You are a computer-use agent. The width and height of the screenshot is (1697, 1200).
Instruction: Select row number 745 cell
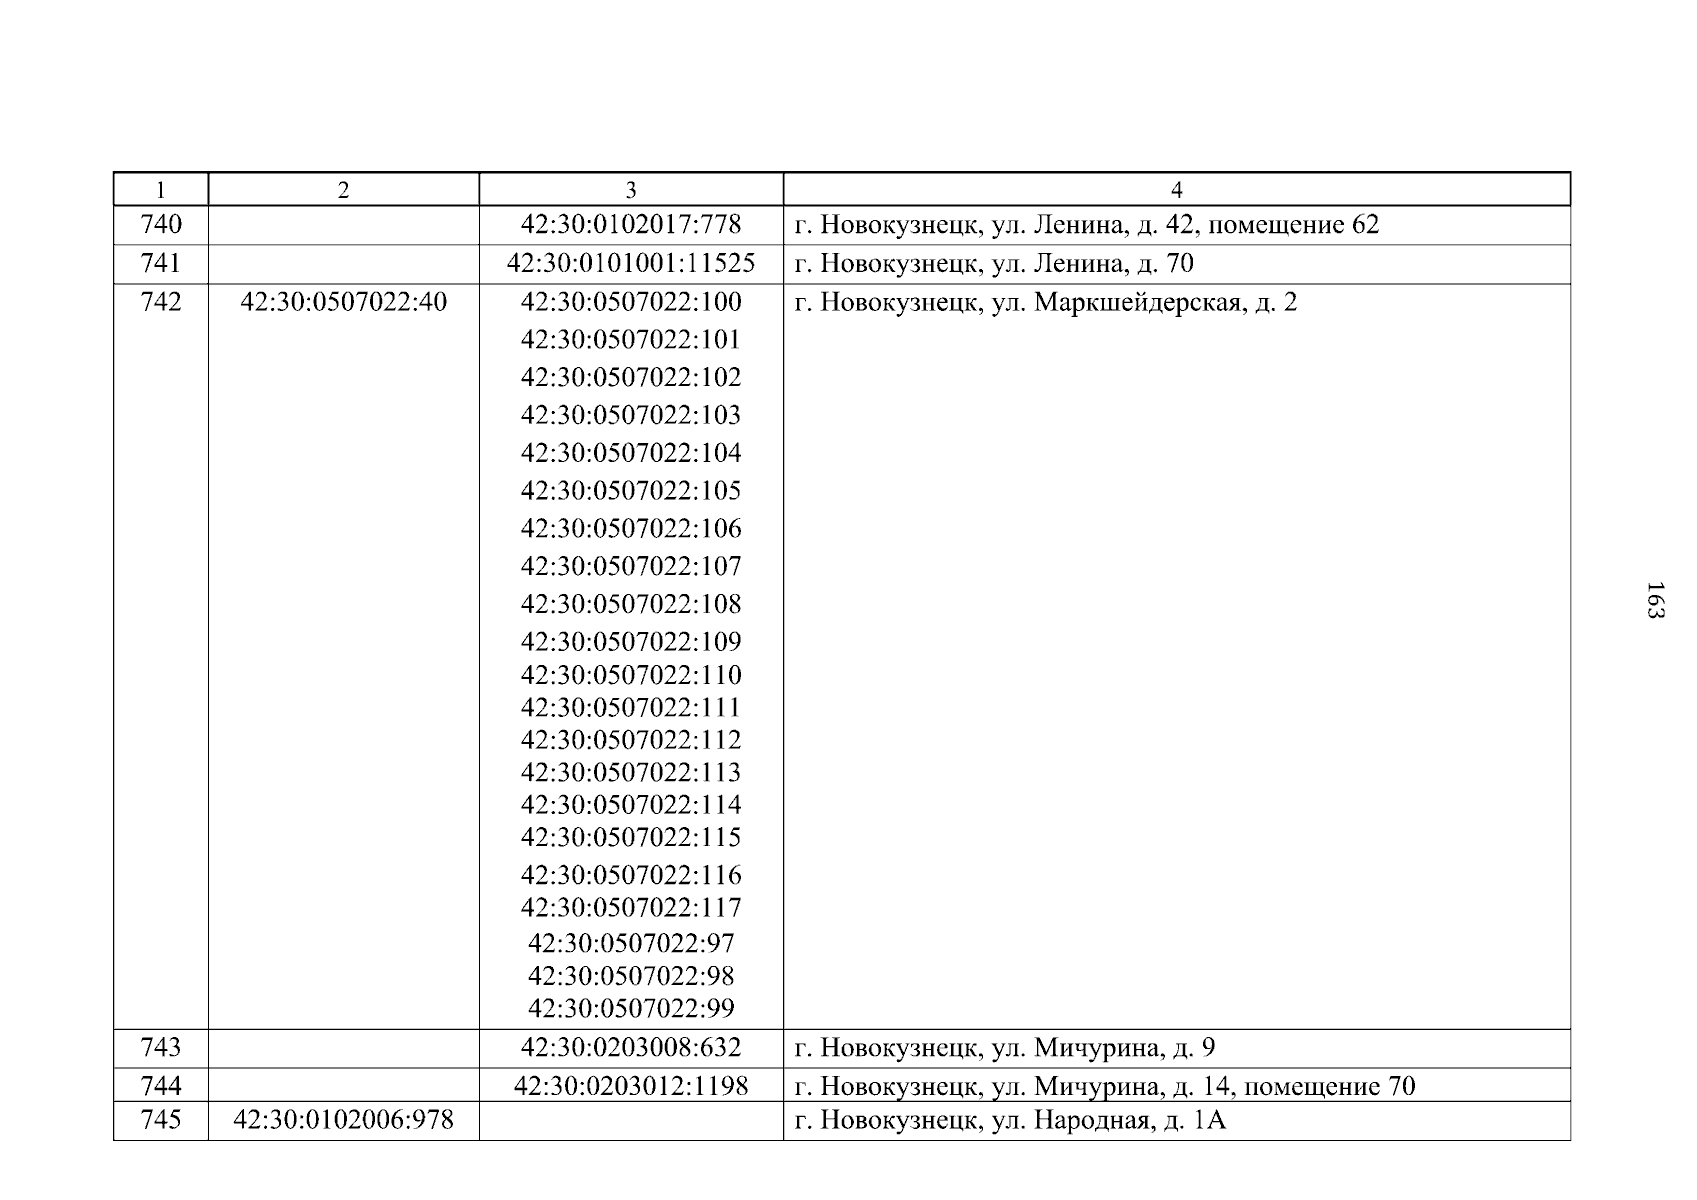[161, 1120]
